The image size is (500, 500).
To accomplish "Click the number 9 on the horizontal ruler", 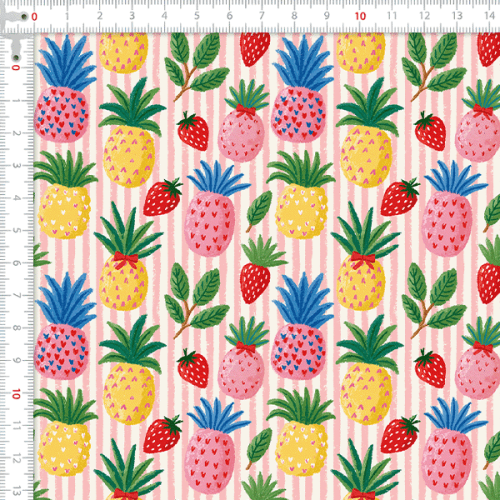I will (327, 16).
